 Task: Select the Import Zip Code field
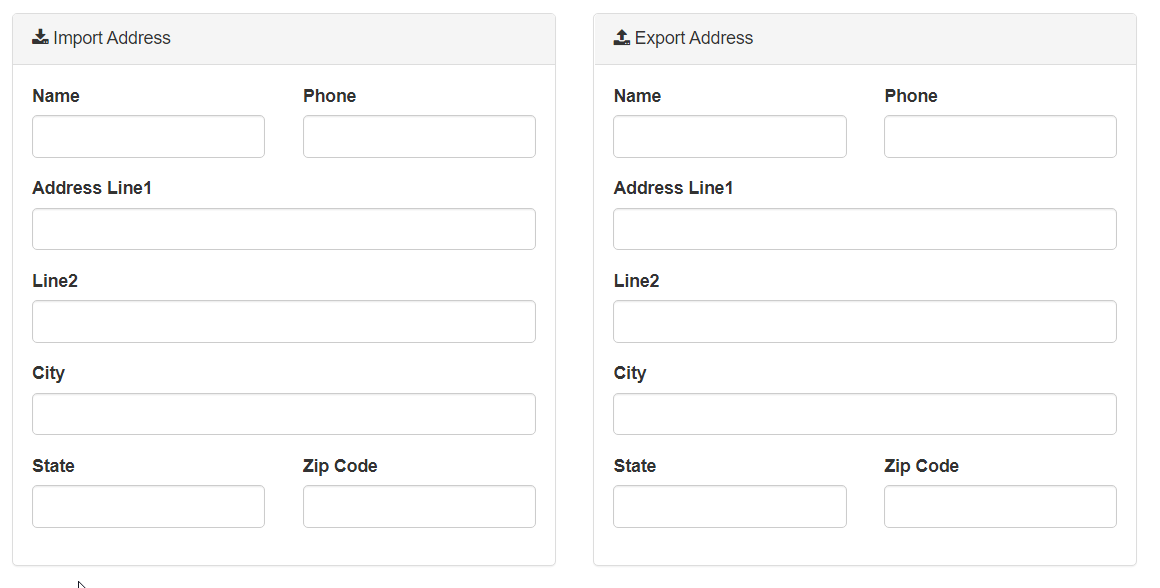click(419, 507)
